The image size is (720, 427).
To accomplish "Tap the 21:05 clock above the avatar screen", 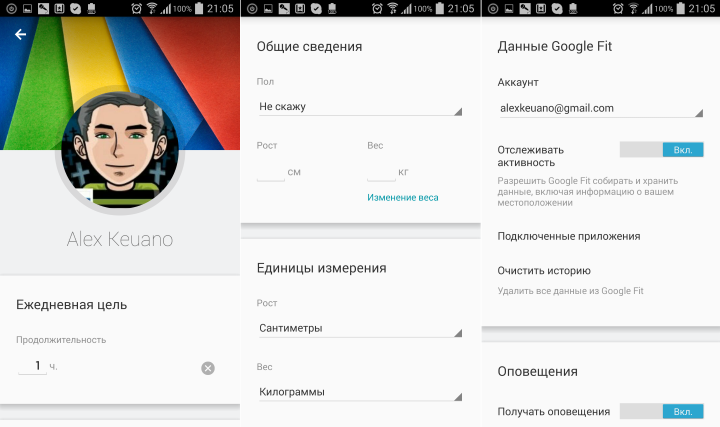I will click(220, 8).
